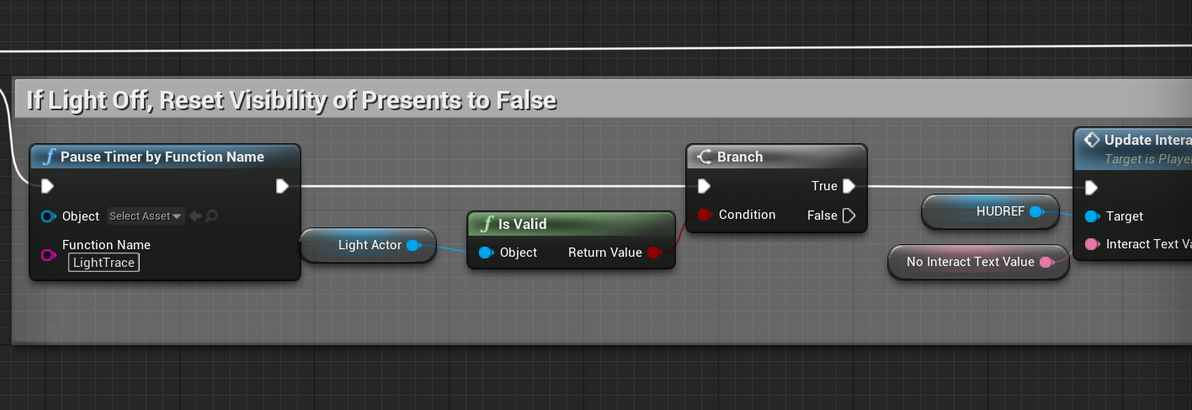Screen dimensions: 1192x410
Task: Click the Pause Timer node's exec output pin
Action: [282, 186]
